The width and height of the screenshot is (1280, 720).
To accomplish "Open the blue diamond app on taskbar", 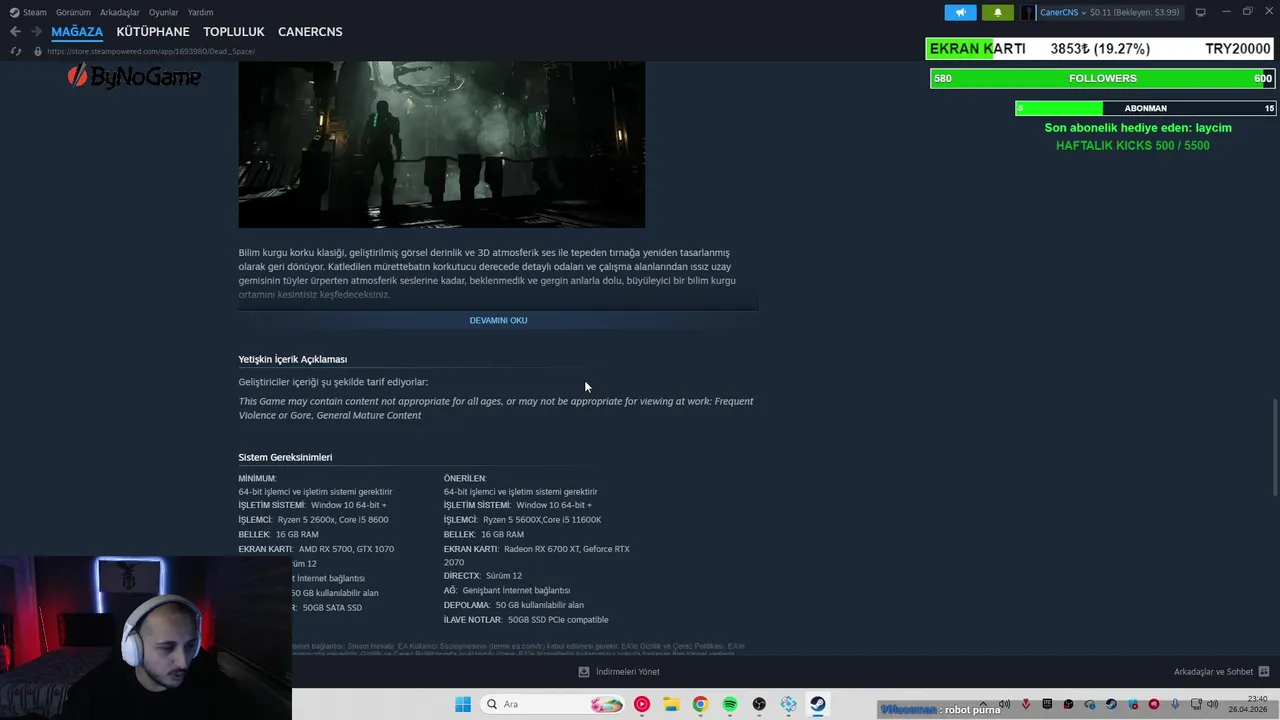I will (x=789, y=704).
